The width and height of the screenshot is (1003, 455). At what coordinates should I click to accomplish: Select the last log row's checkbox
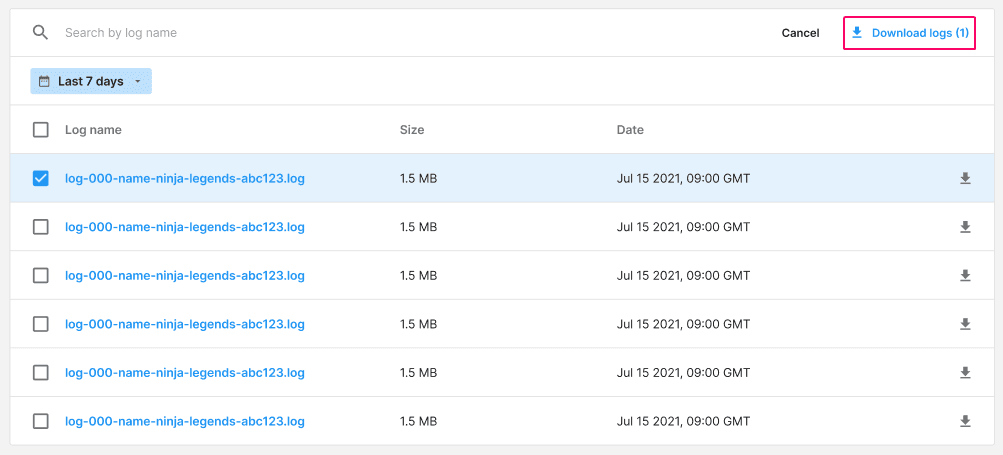coord(40,421)
